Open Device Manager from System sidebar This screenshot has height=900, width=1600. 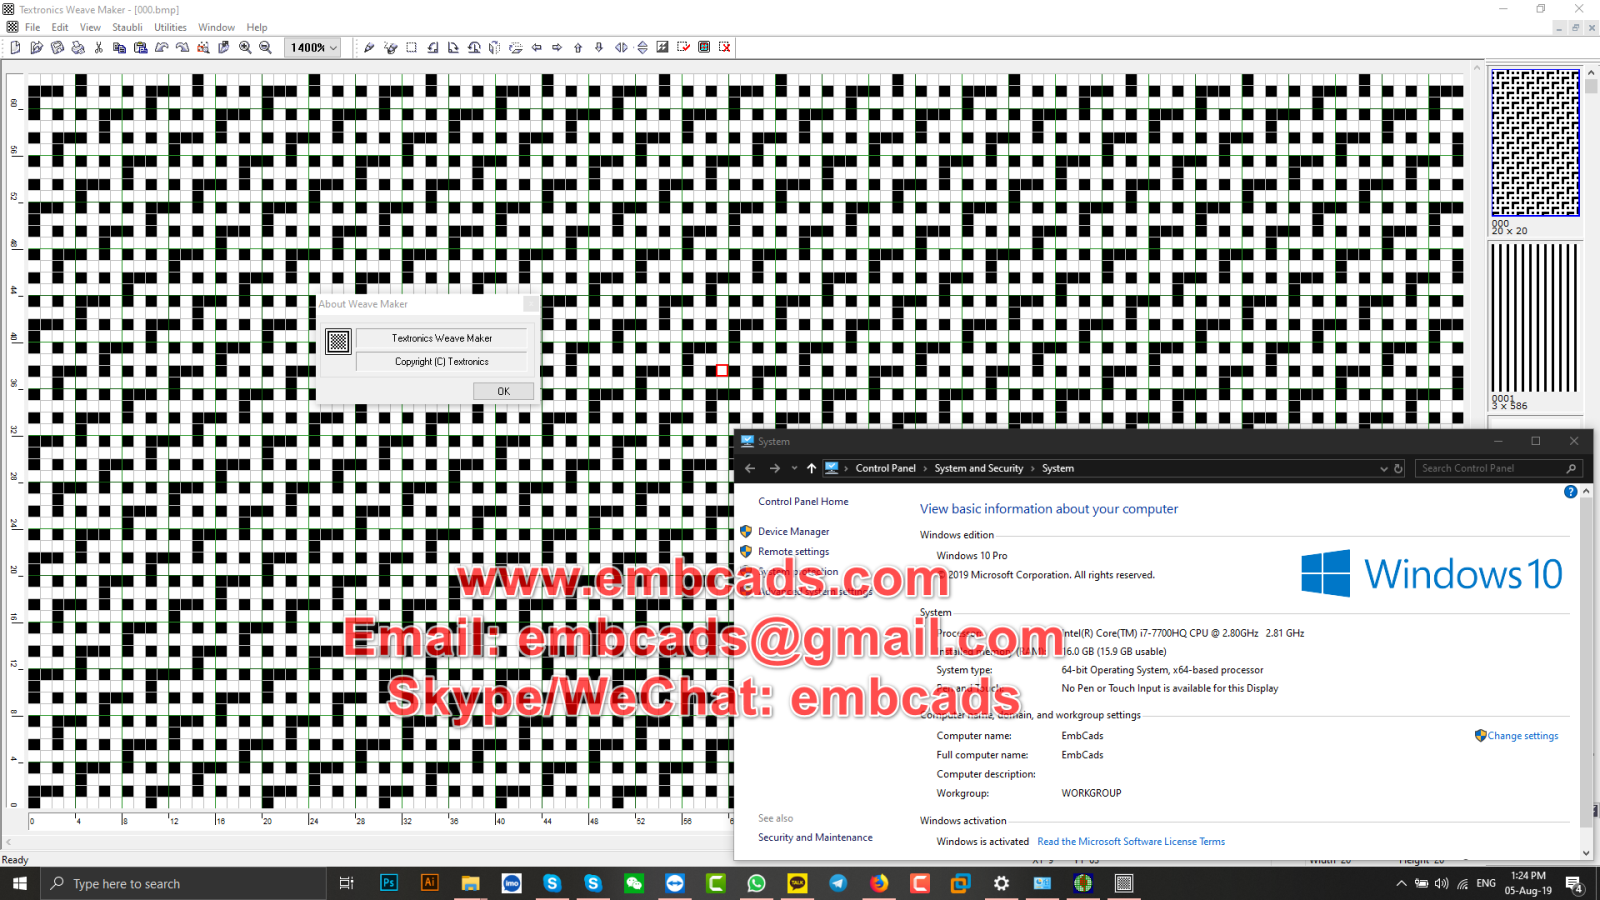(x=793, y=532)
